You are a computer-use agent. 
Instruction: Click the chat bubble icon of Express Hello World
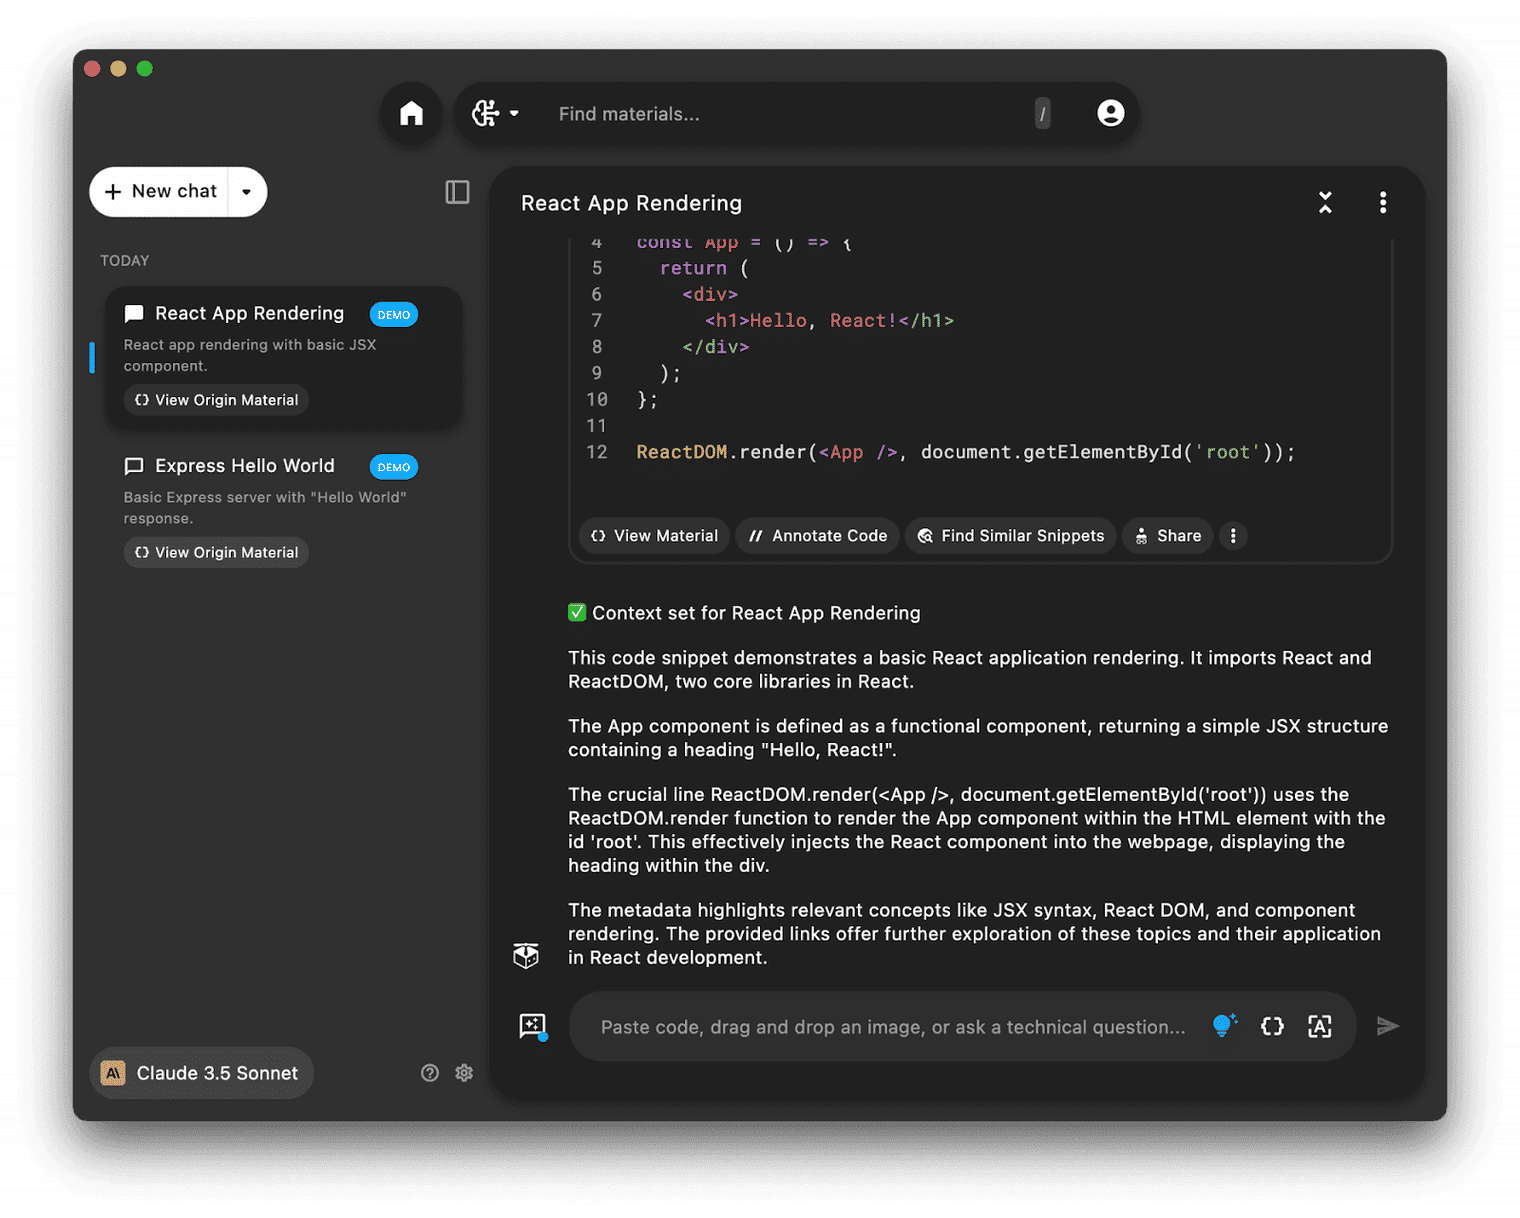pos(134,467)
